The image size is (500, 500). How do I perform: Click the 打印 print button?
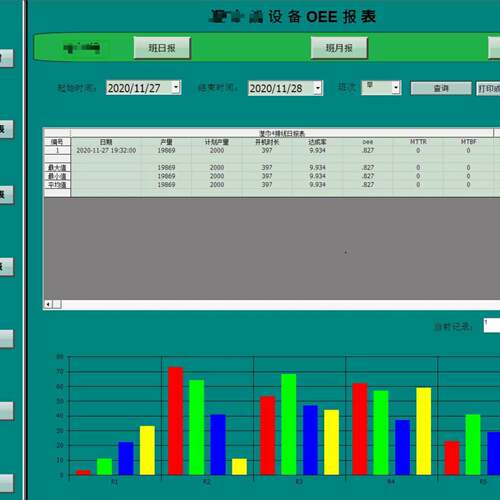point(488,88)
